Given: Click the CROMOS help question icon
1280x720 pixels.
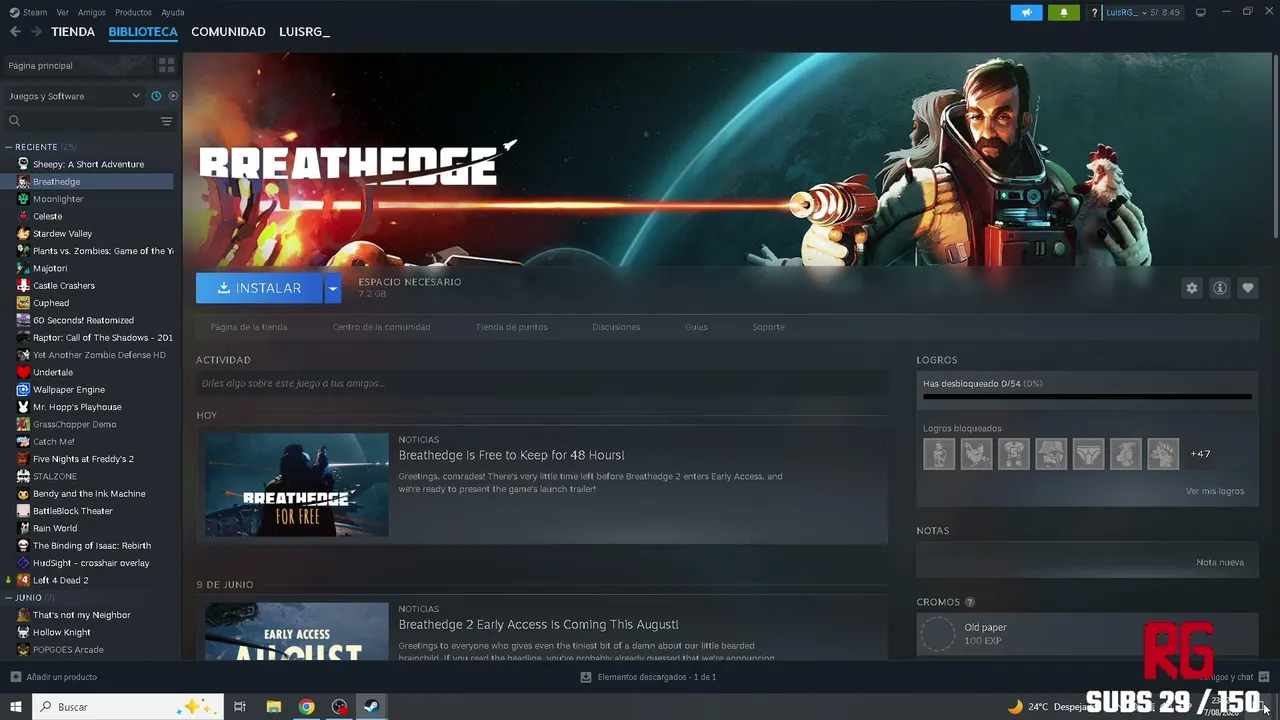Looking at the screenshot, I should coord(970,602).
